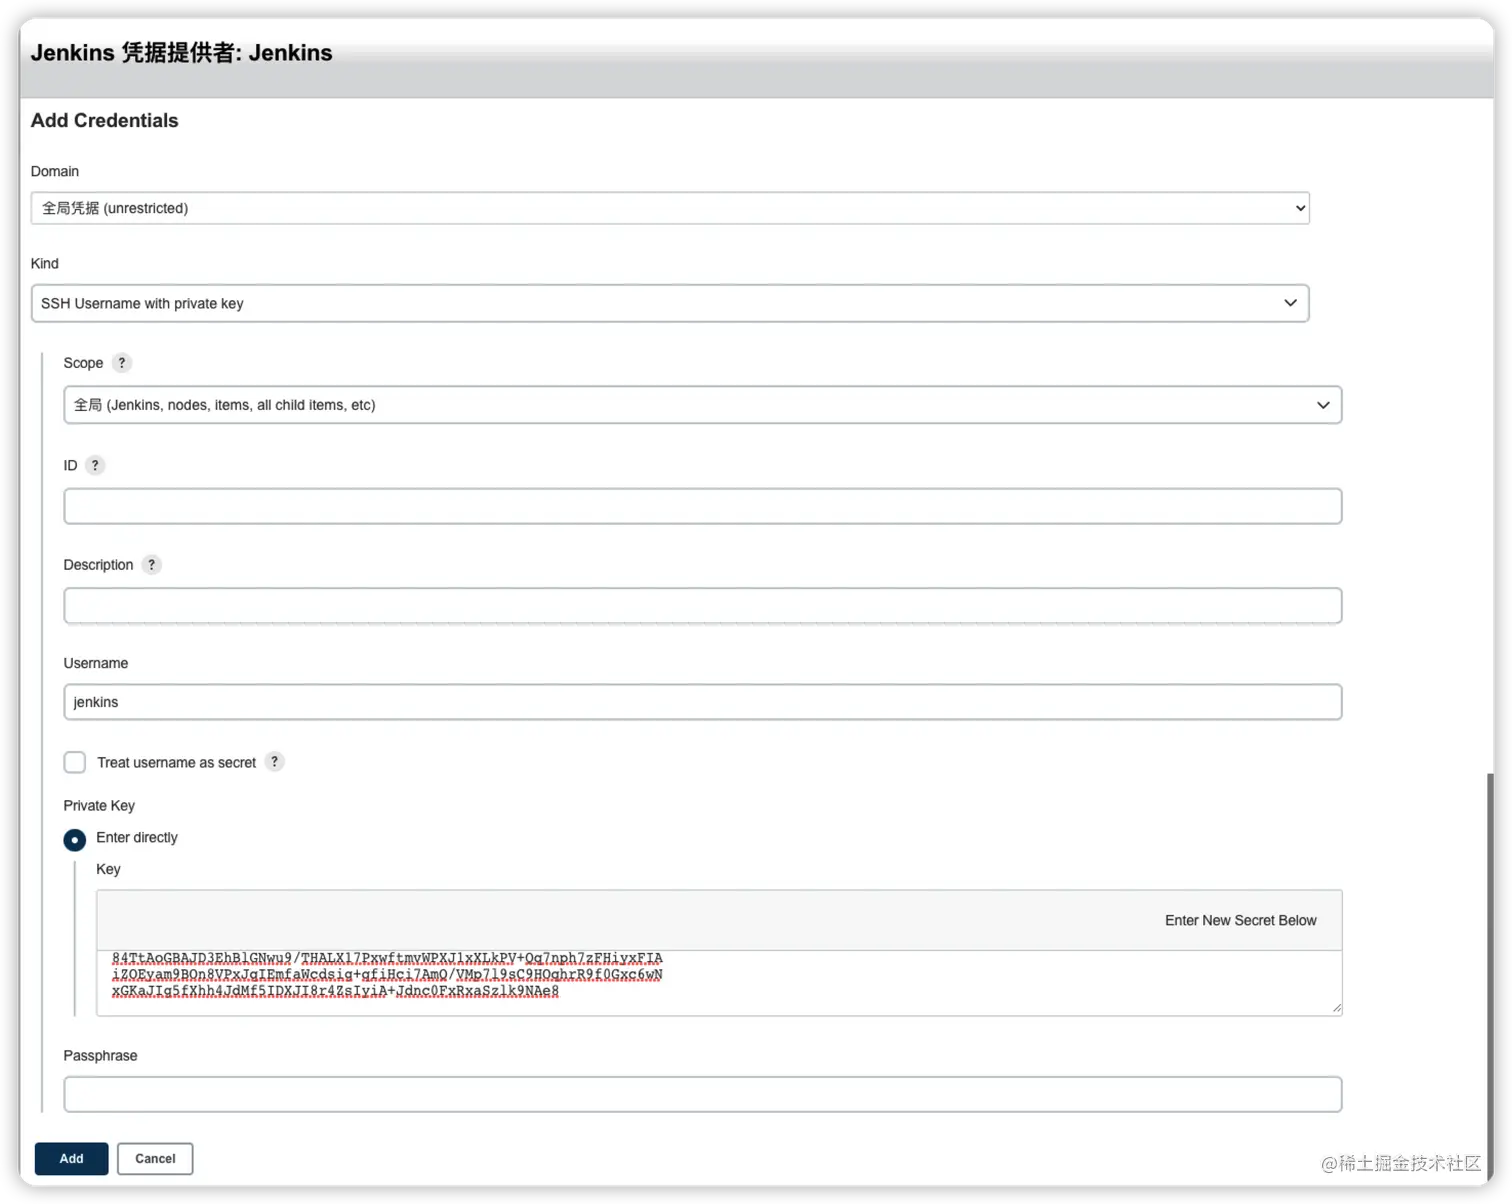Screen dimensions: 1512x1204
Task: Click the page vertical scrollbar
Action: [1490, 975]
